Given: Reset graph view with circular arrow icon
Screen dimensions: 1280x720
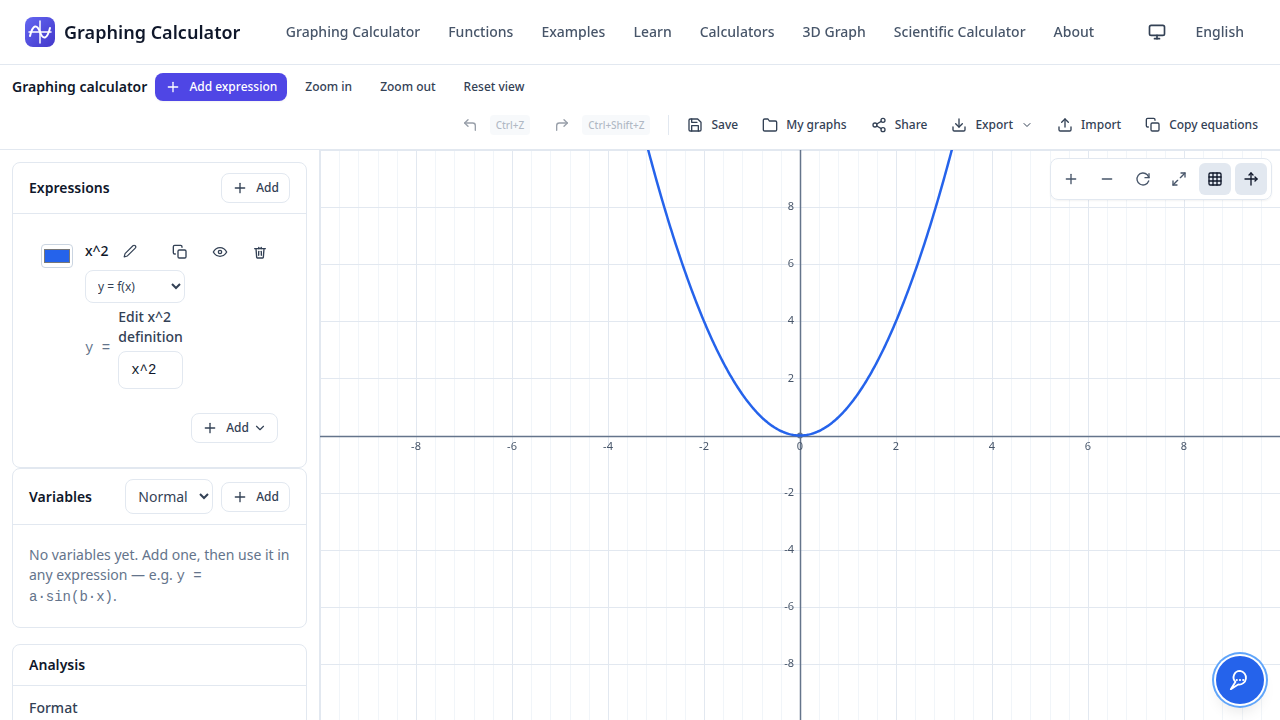Looking at the screenshot, I should point(1143,179).
